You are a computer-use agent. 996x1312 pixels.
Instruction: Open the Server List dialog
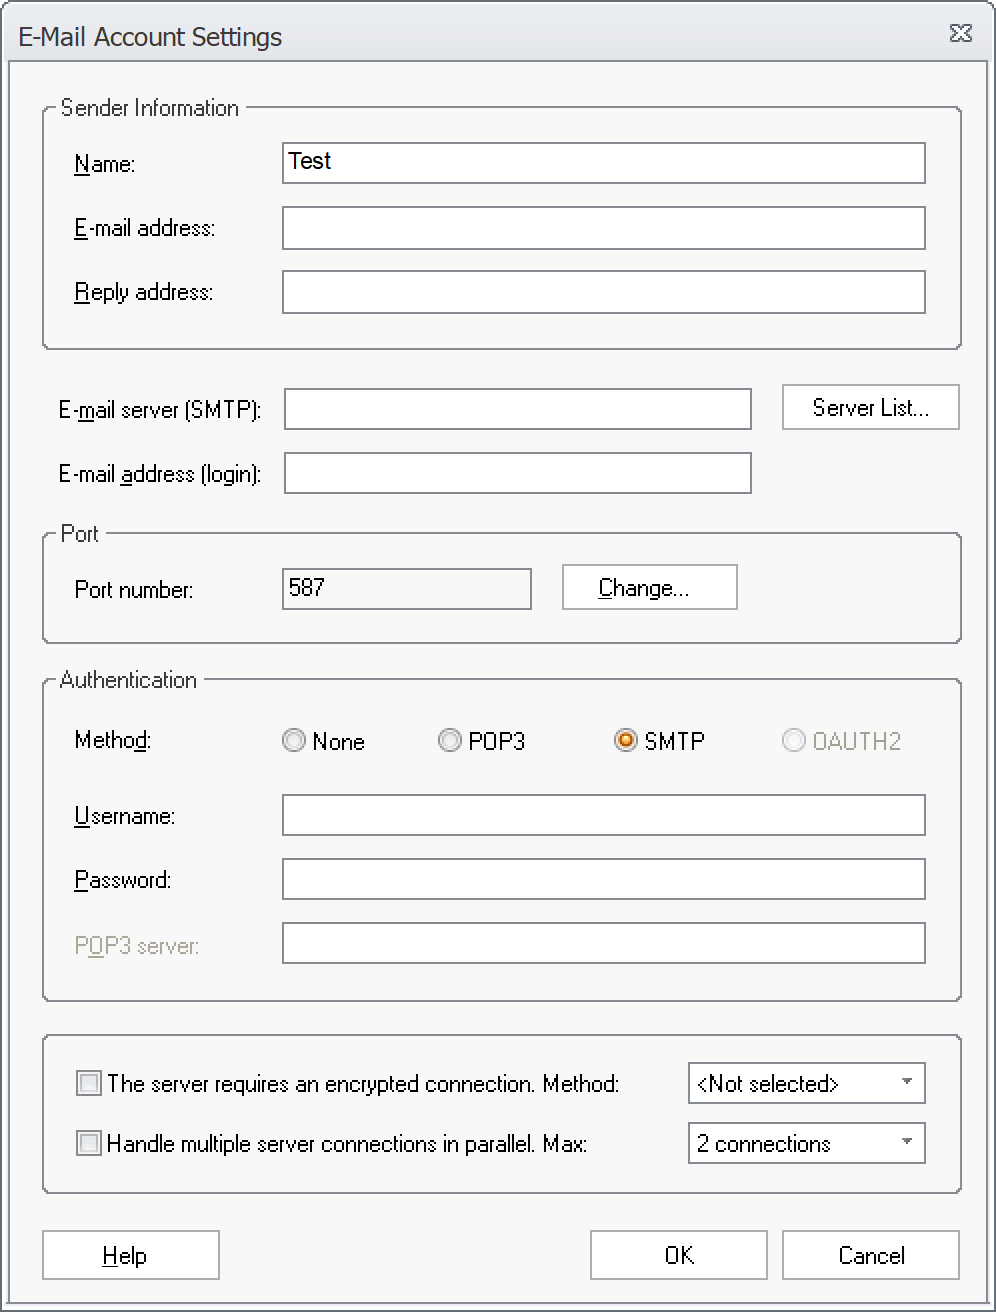[869, 407]
